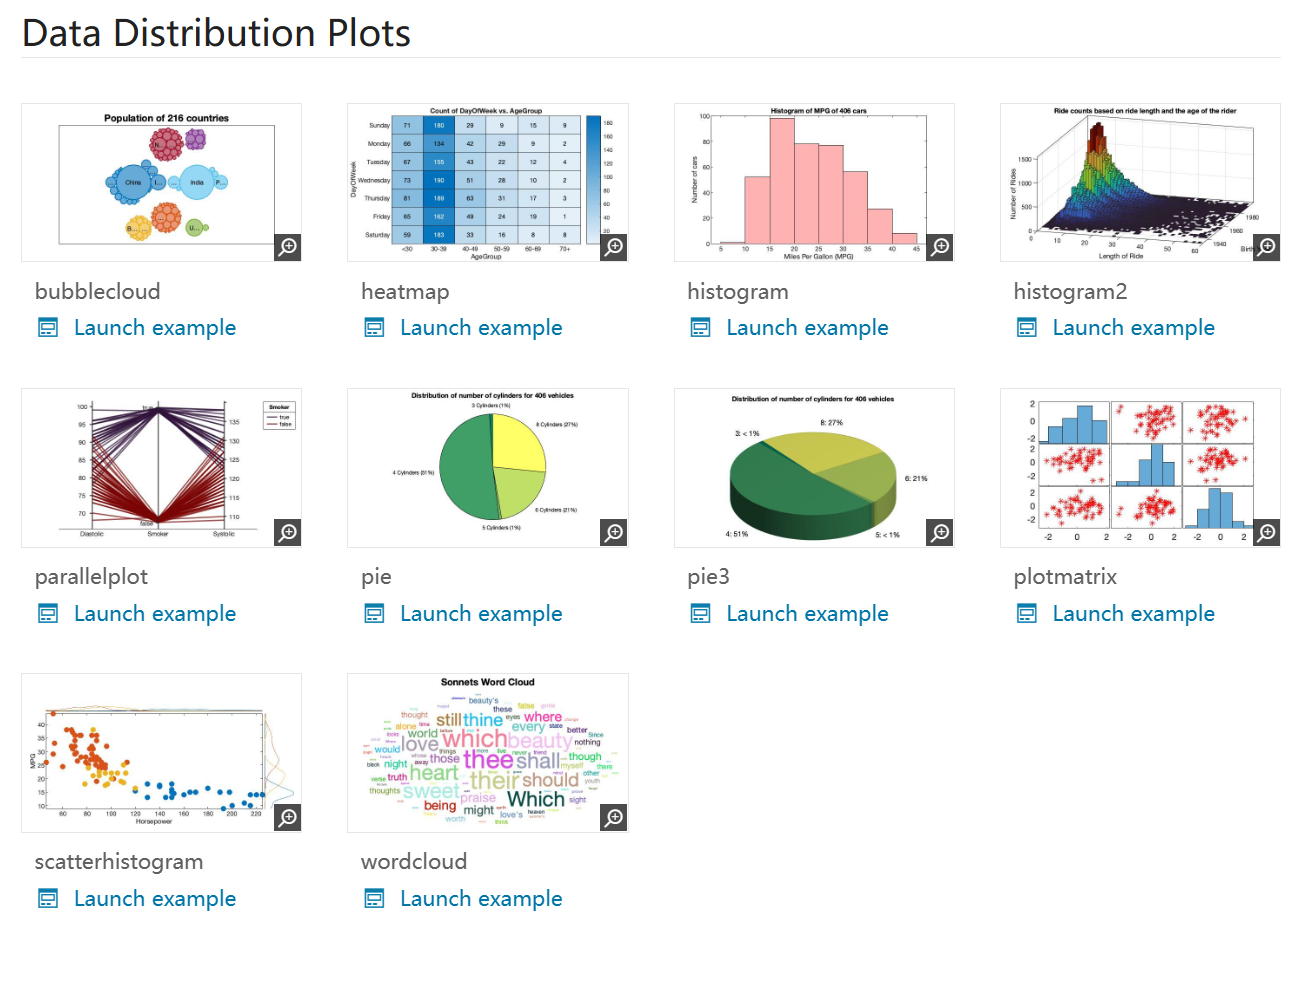Launch the bubblecloud example
Image resolution: width=1300 pixels, height=985 pixels.
[x=155, y=328]
